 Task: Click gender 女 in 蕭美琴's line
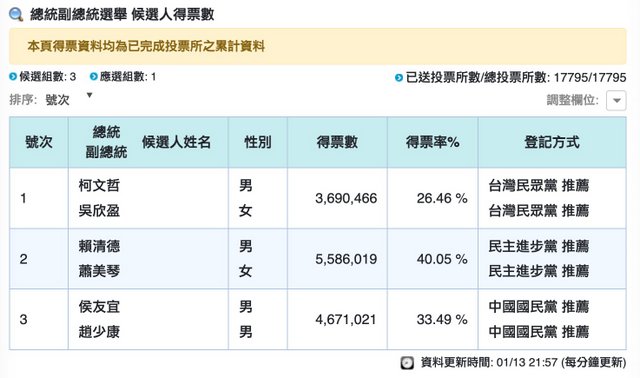(x=246, y=271)
